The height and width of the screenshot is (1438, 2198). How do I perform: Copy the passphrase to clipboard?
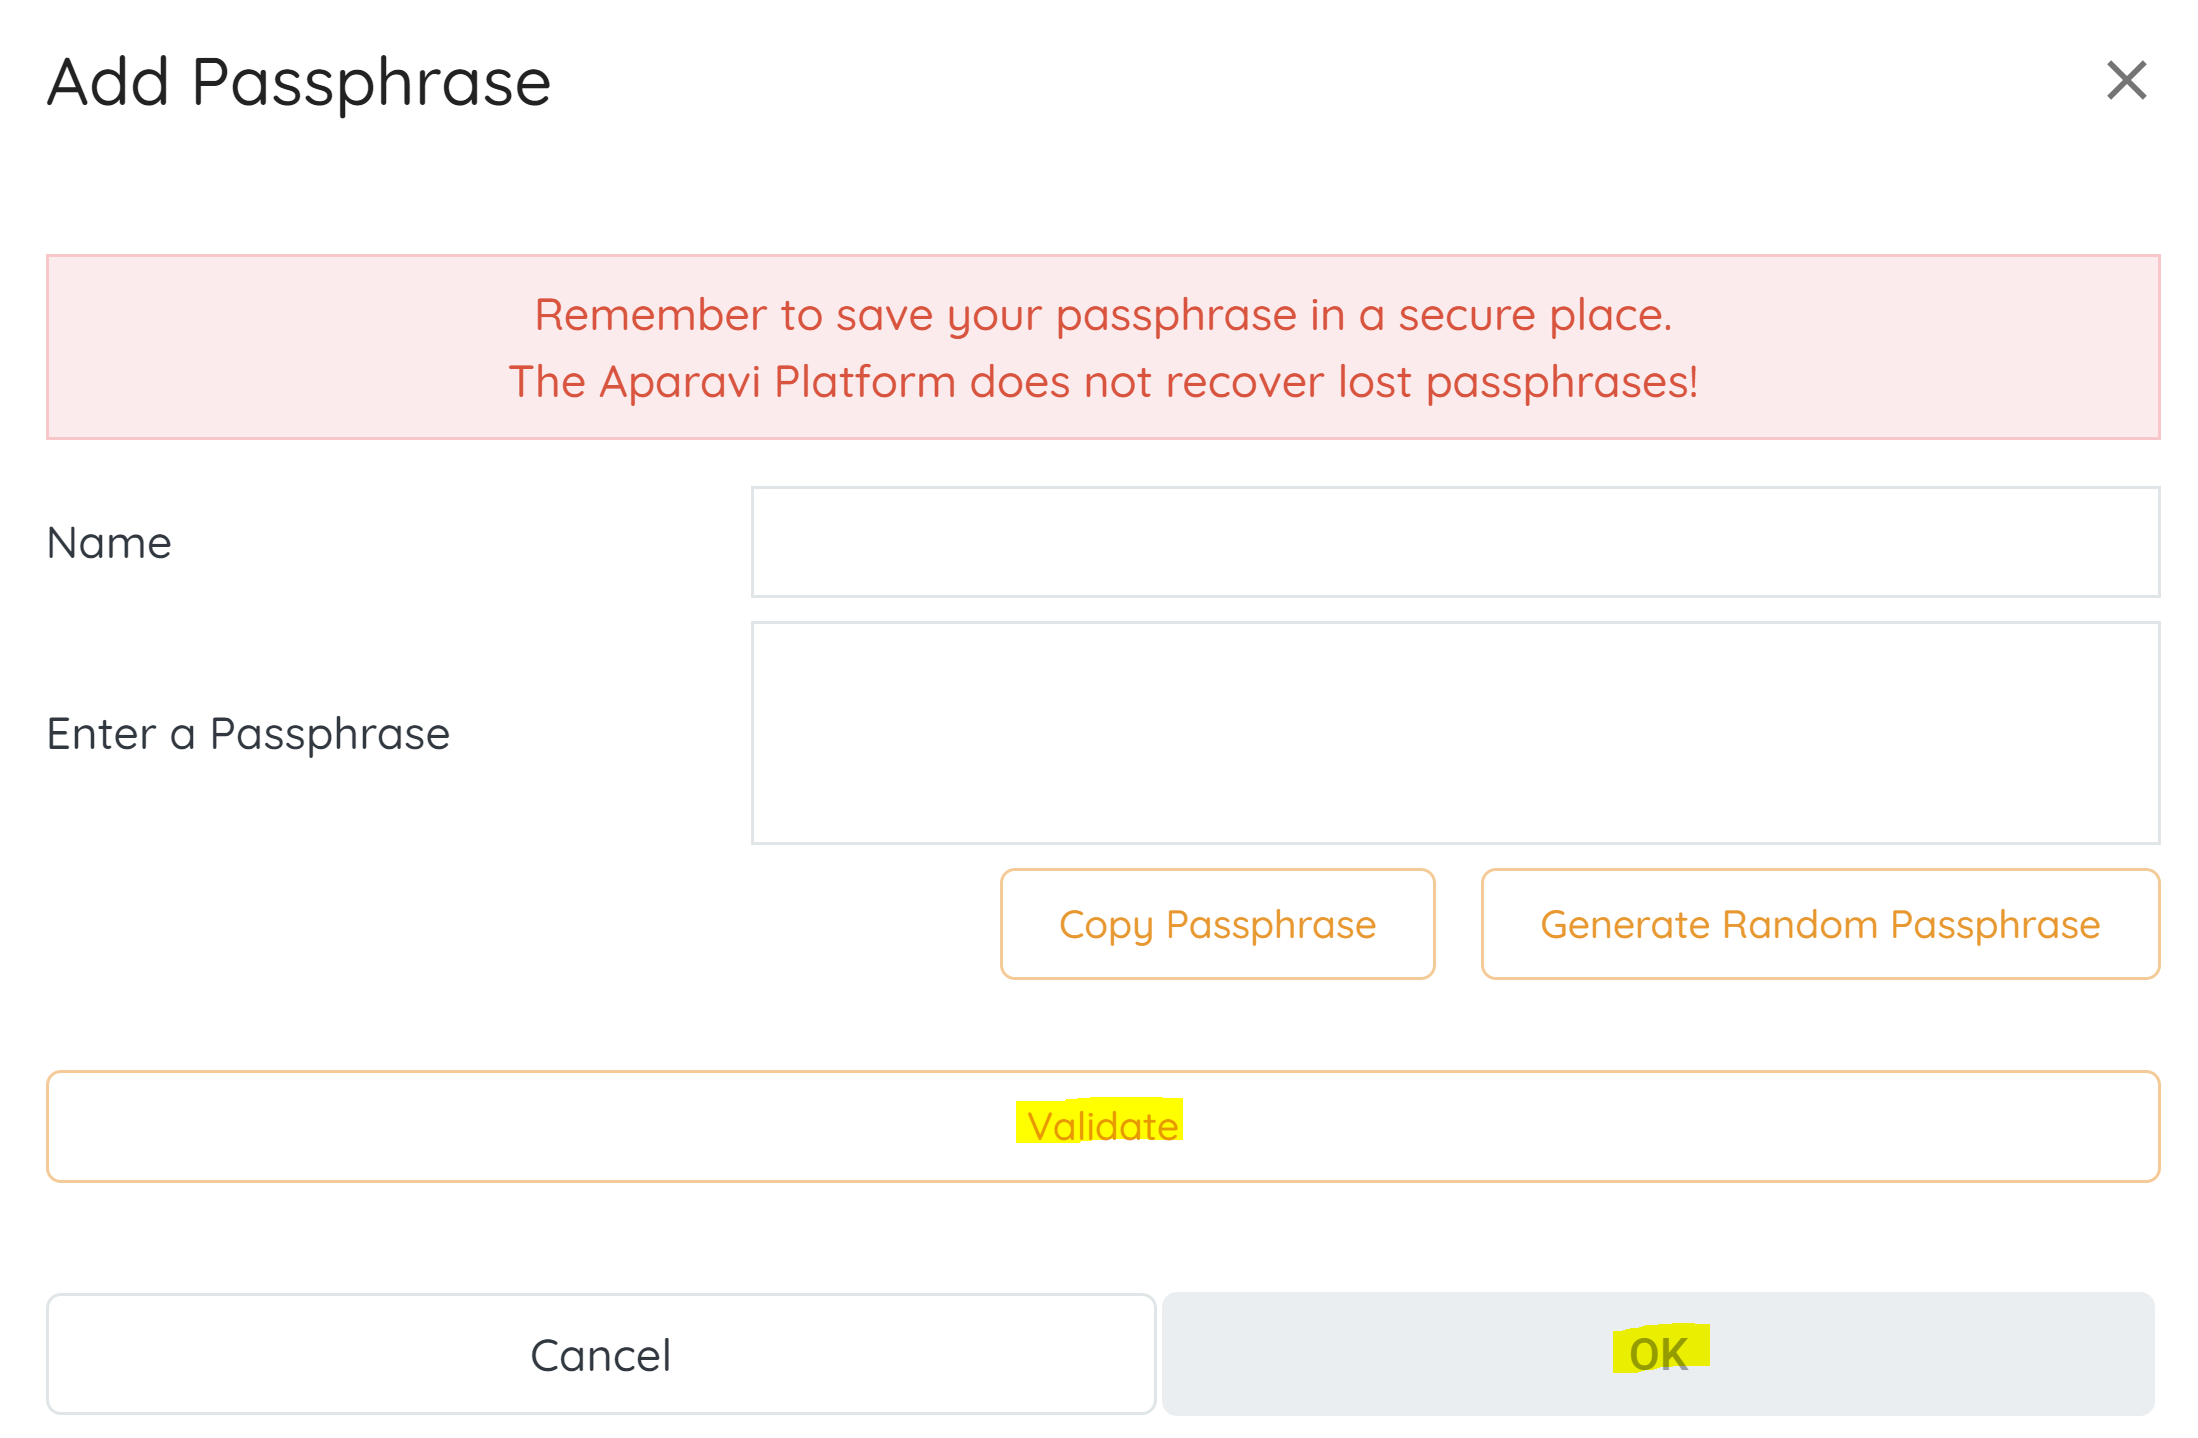pos(1217,924)
